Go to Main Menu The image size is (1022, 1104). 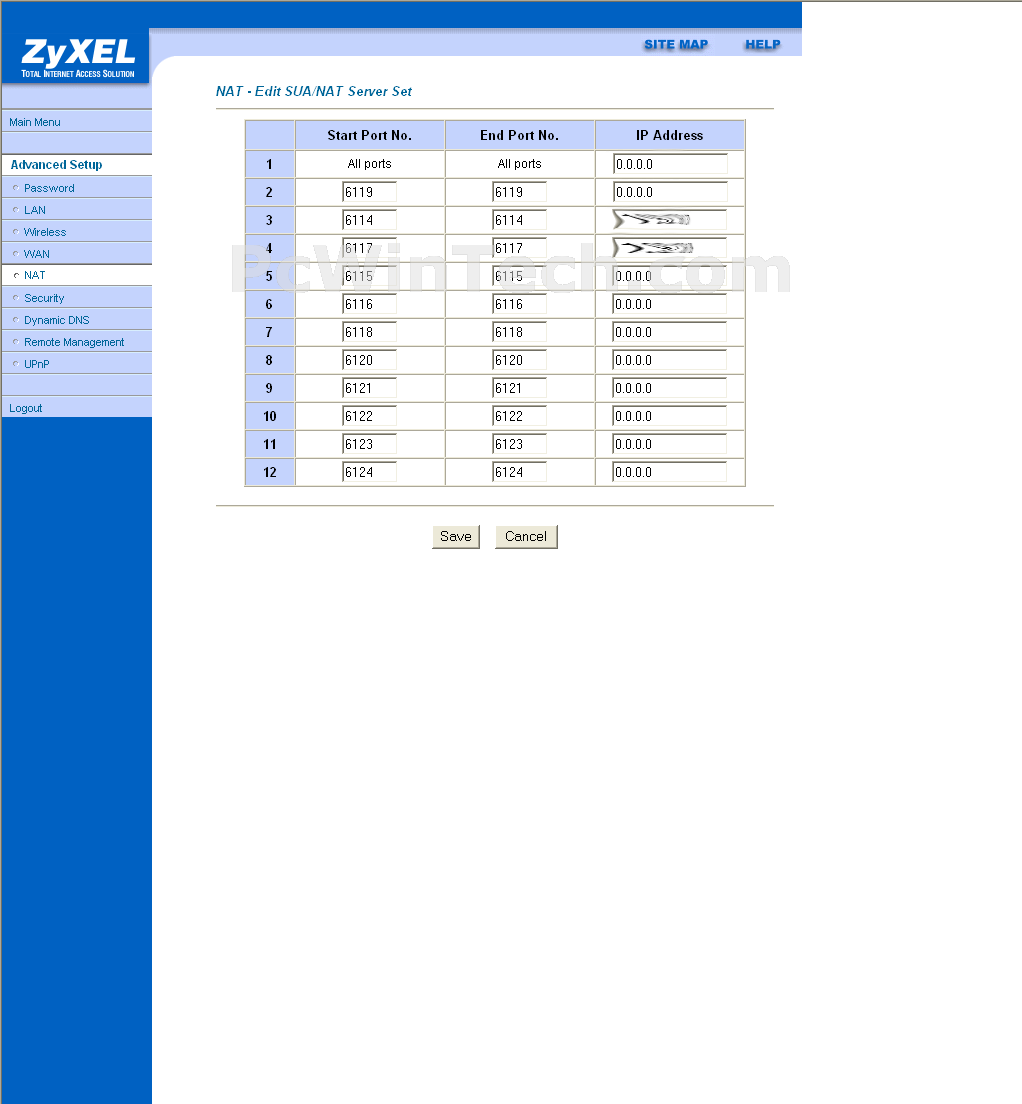tap(35, 122)
